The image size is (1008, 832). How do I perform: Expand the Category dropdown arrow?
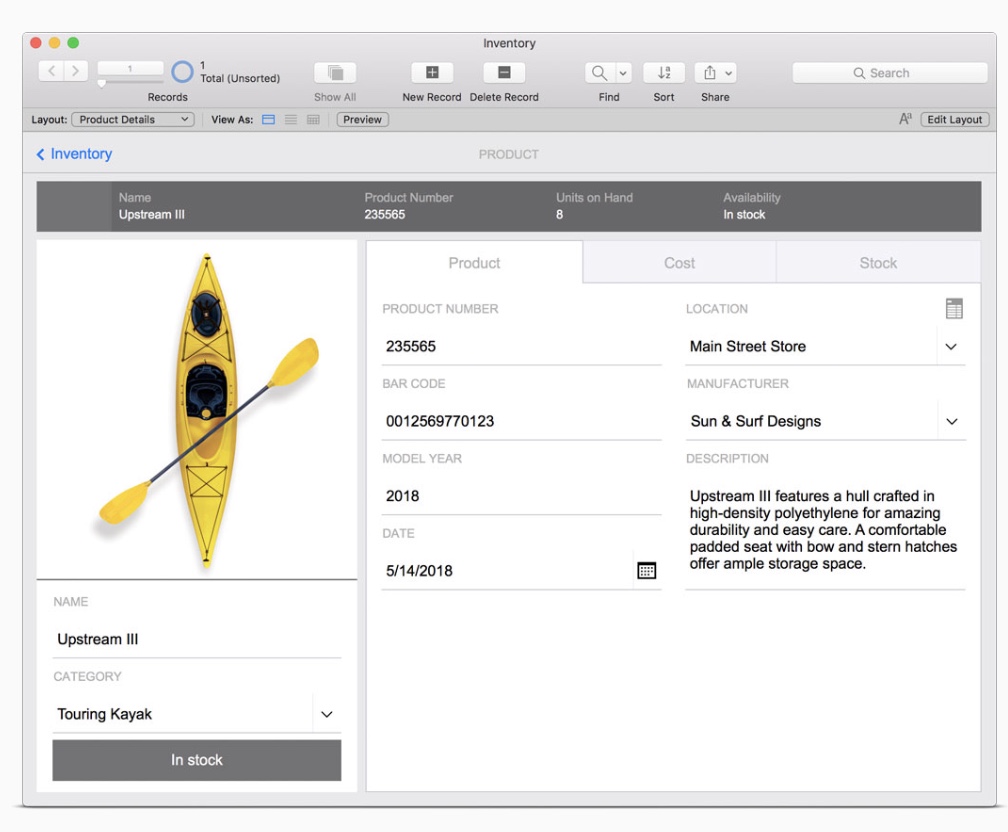tap(326, 715)
